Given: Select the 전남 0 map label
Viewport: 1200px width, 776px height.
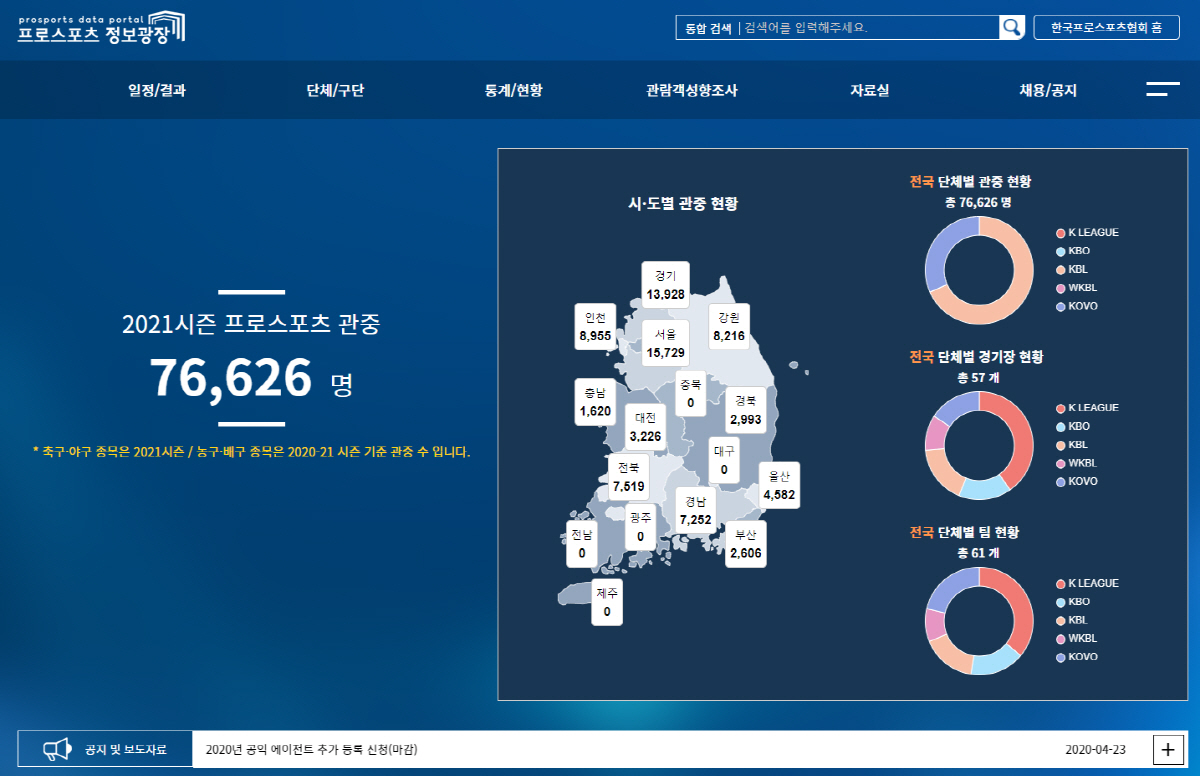Looking at the screenshot, I should 581,543.
